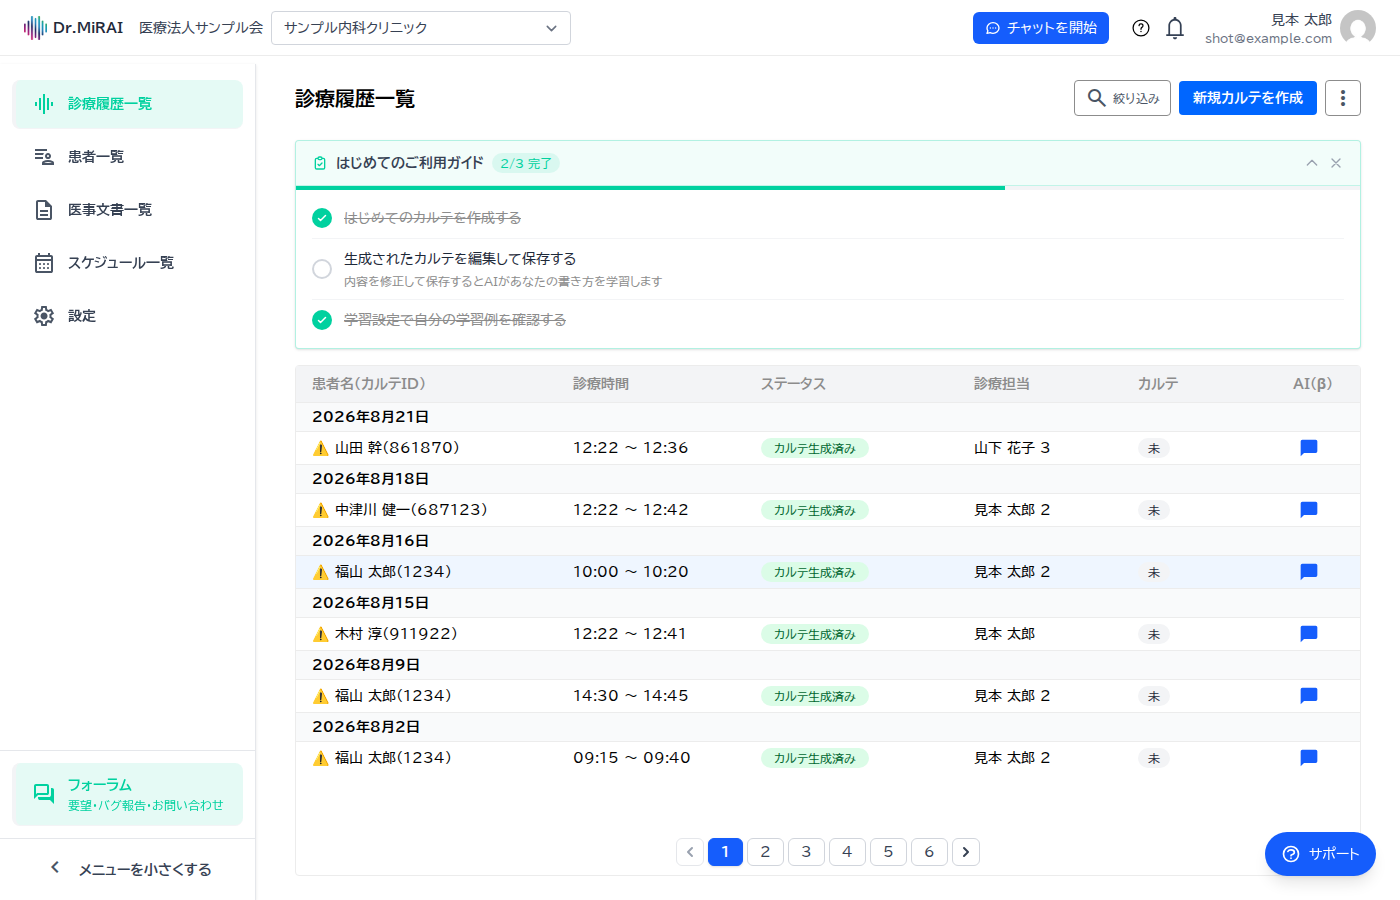The width and height of the screenshot is (1400, 900).
Task: Collapse the sidebar via メニューを小さくする
Action: click(x=128, y=869)
